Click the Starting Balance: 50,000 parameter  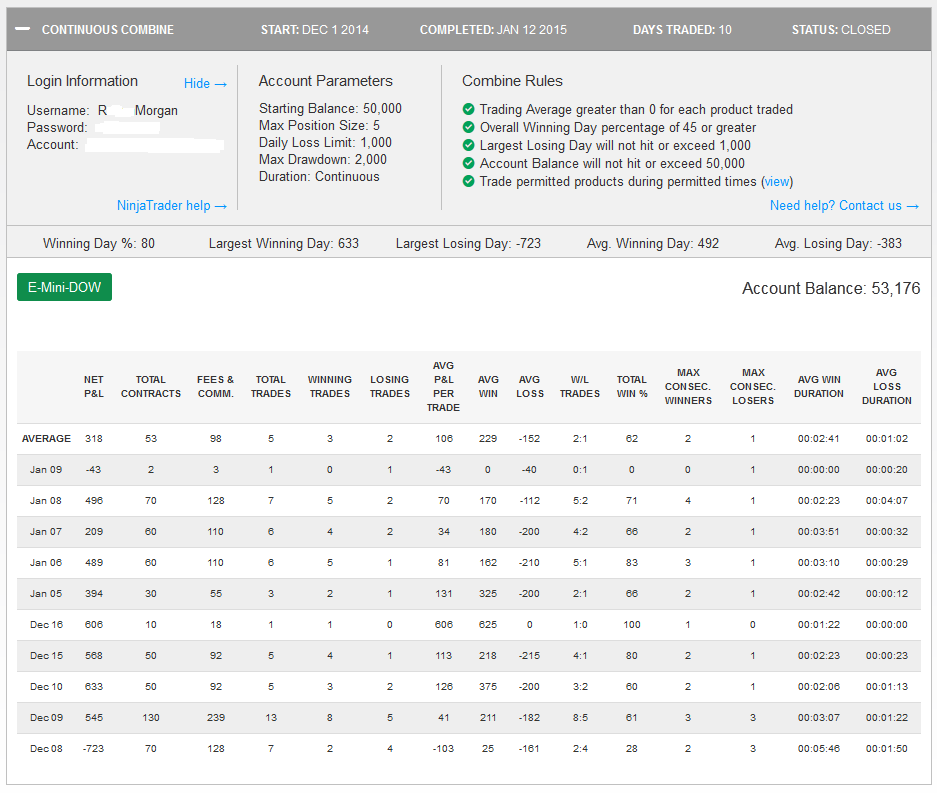(x=330, y=109)
